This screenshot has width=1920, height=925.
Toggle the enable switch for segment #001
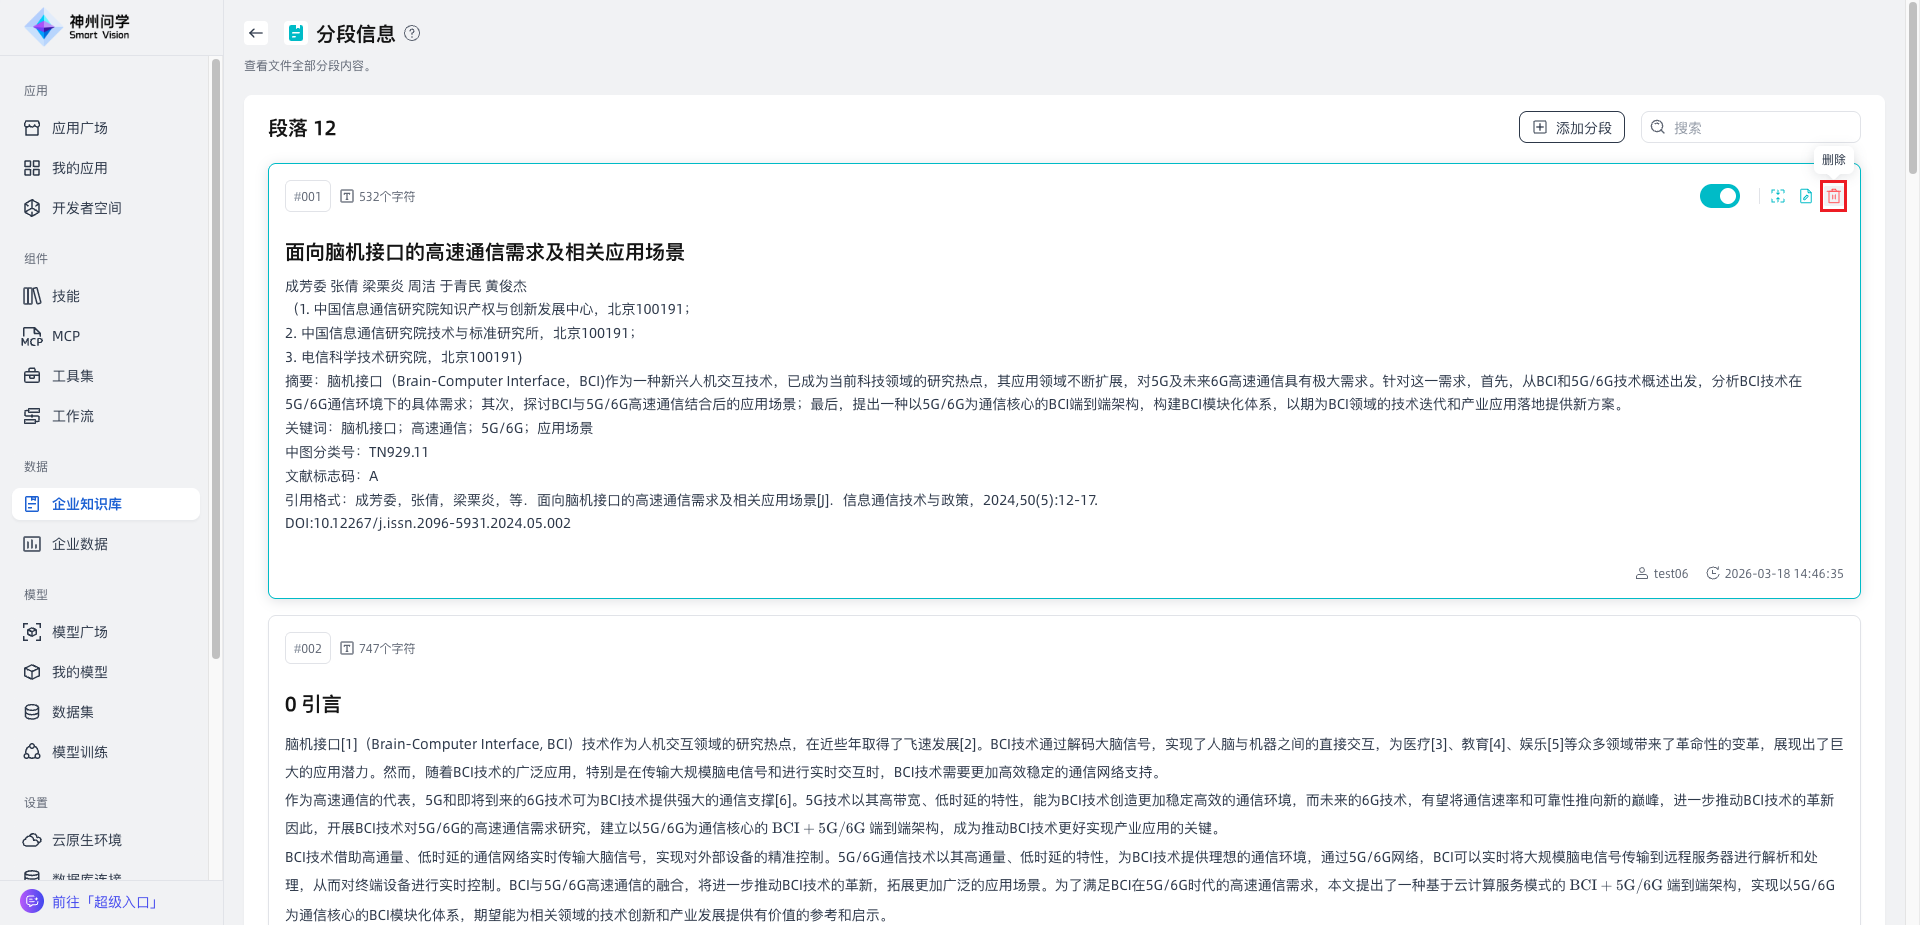click(1720, 196)
